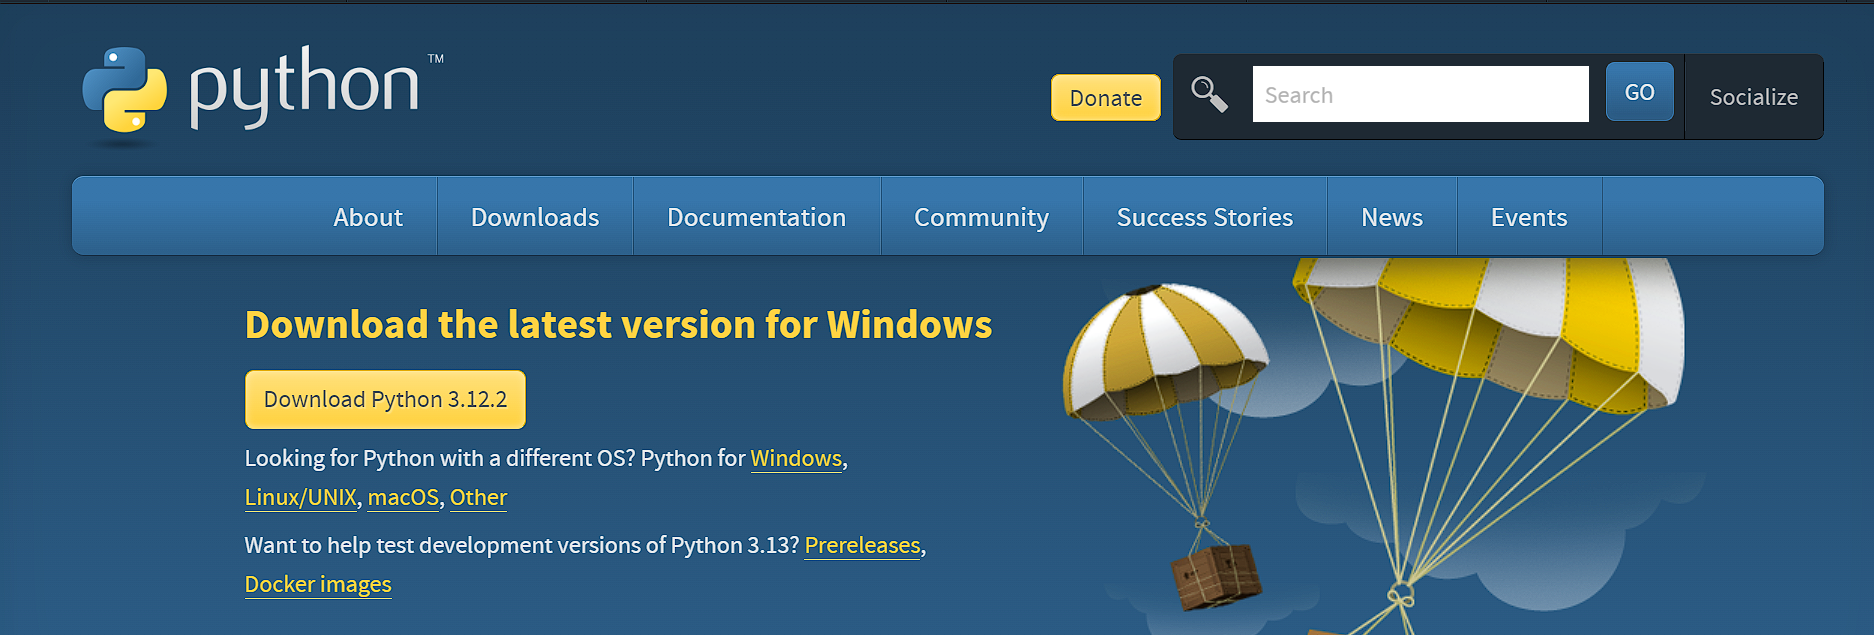Click the GO search button
1874x635 pixels.
click(x=1639, y=92)
